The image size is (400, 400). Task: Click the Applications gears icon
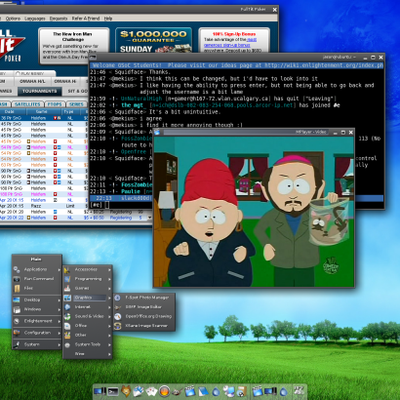[x=17, y=269]
